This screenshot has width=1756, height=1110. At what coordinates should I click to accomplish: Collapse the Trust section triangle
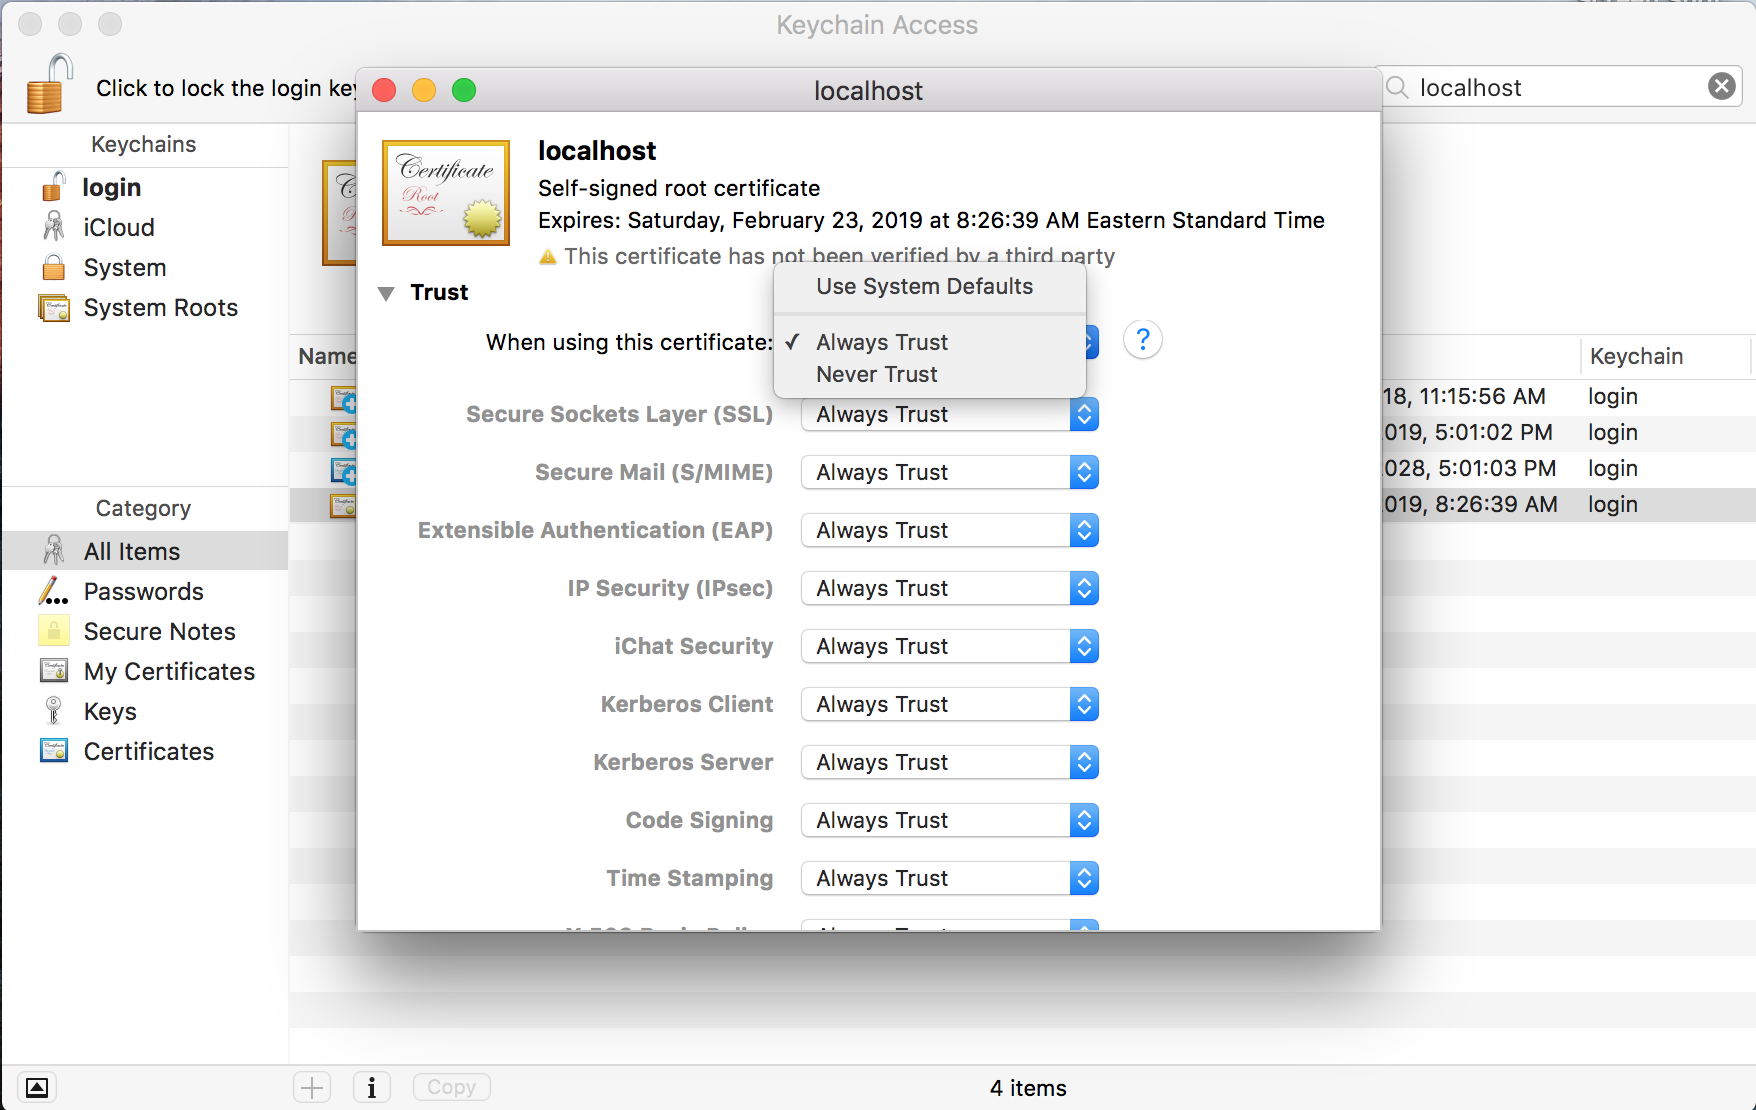[x=386, y=293]
